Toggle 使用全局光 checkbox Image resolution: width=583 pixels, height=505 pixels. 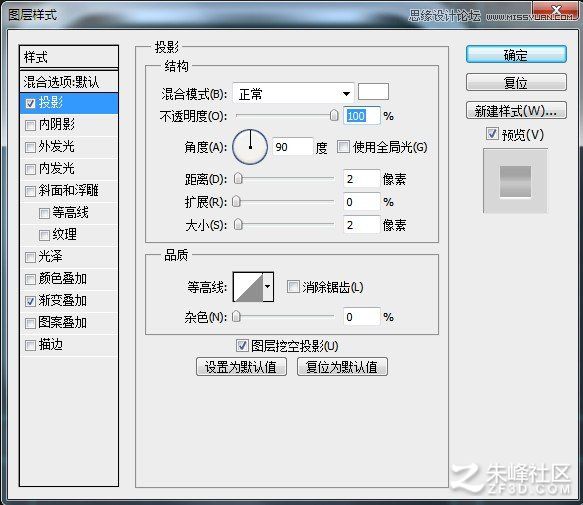(x=343, y=147)
